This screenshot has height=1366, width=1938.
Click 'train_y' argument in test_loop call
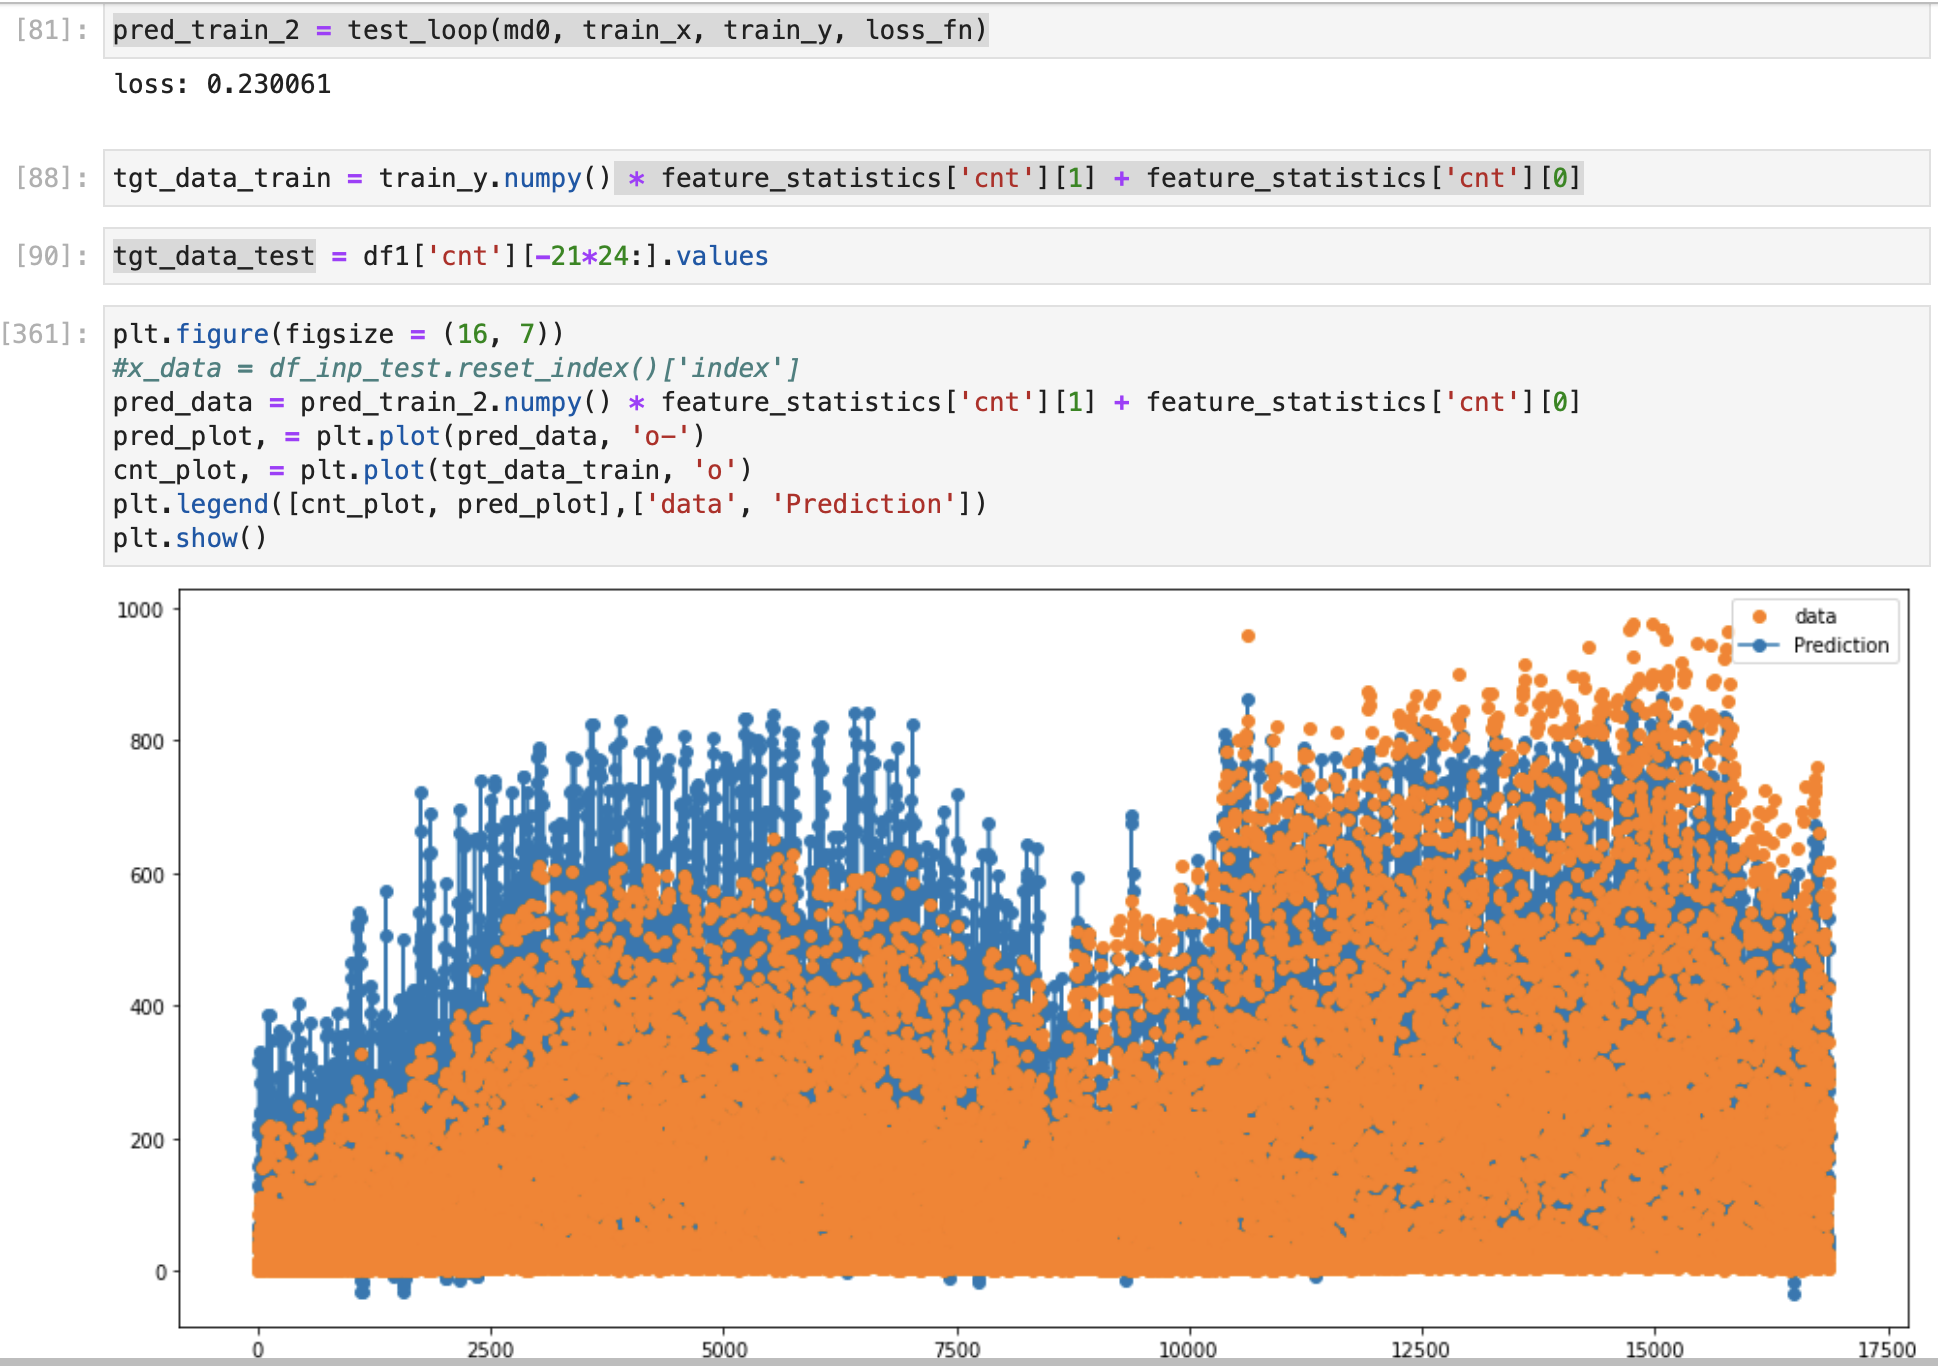[777, 30]
